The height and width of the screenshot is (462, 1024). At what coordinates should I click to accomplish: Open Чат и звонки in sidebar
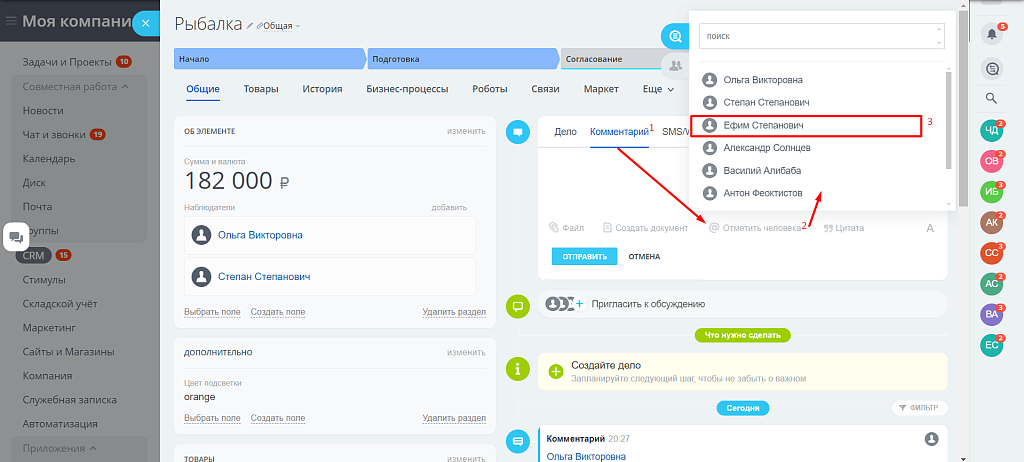coord(54,135)
